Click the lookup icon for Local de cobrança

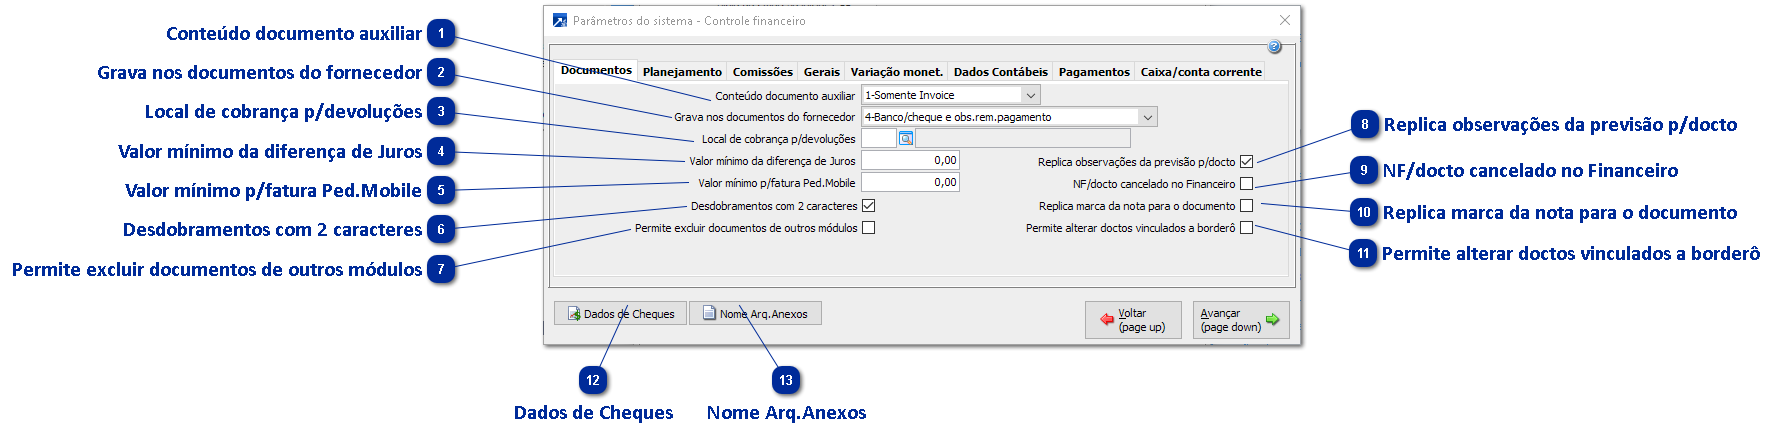pyautogui.click(x=906, y=139)
